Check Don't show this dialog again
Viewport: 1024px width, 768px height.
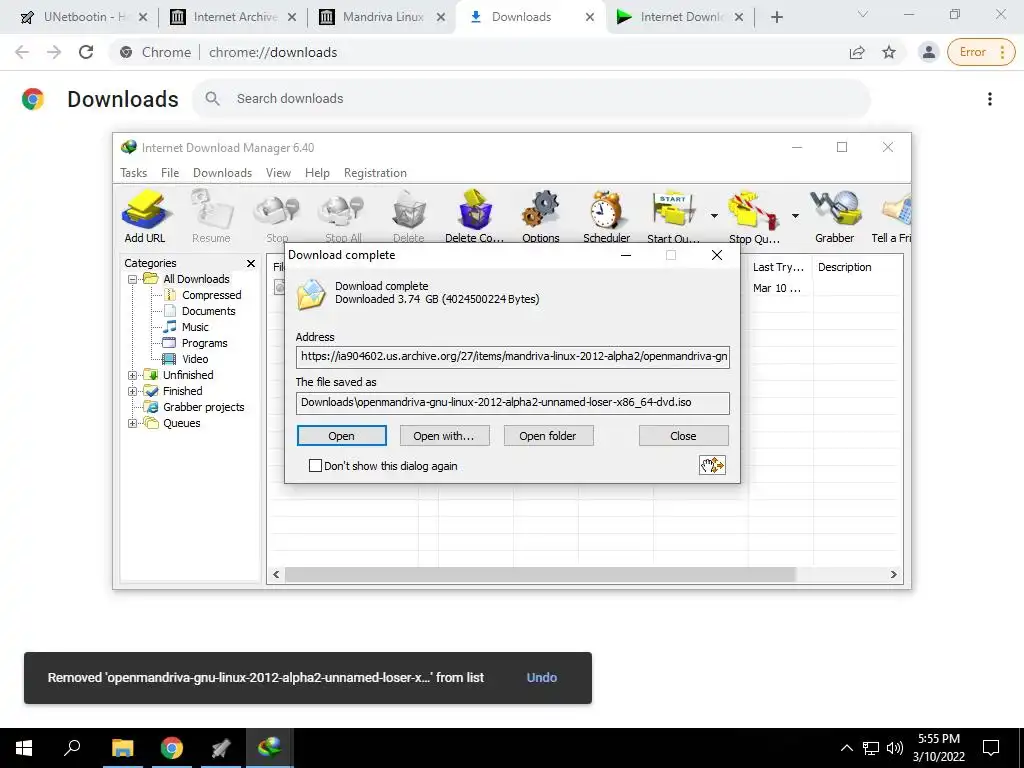click(x=315, y=466)
